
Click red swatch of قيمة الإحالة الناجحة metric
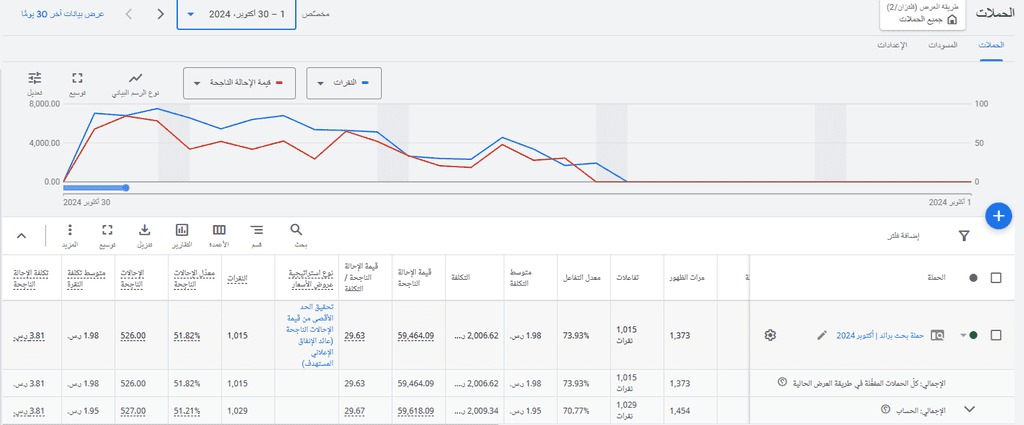pos(280,84)
